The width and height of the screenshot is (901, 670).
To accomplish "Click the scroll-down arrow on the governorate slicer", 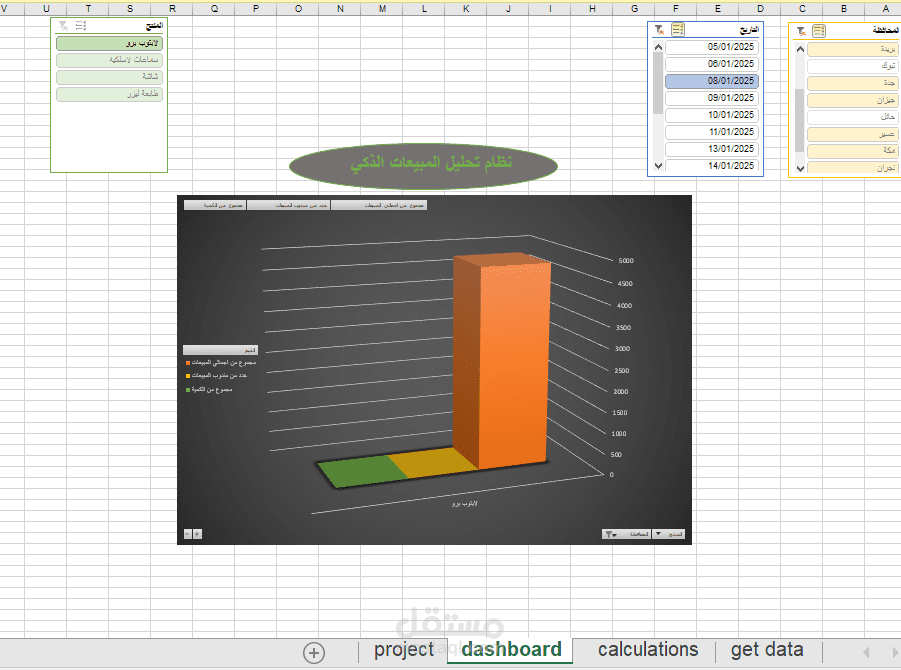I will [x=799, y=168].
